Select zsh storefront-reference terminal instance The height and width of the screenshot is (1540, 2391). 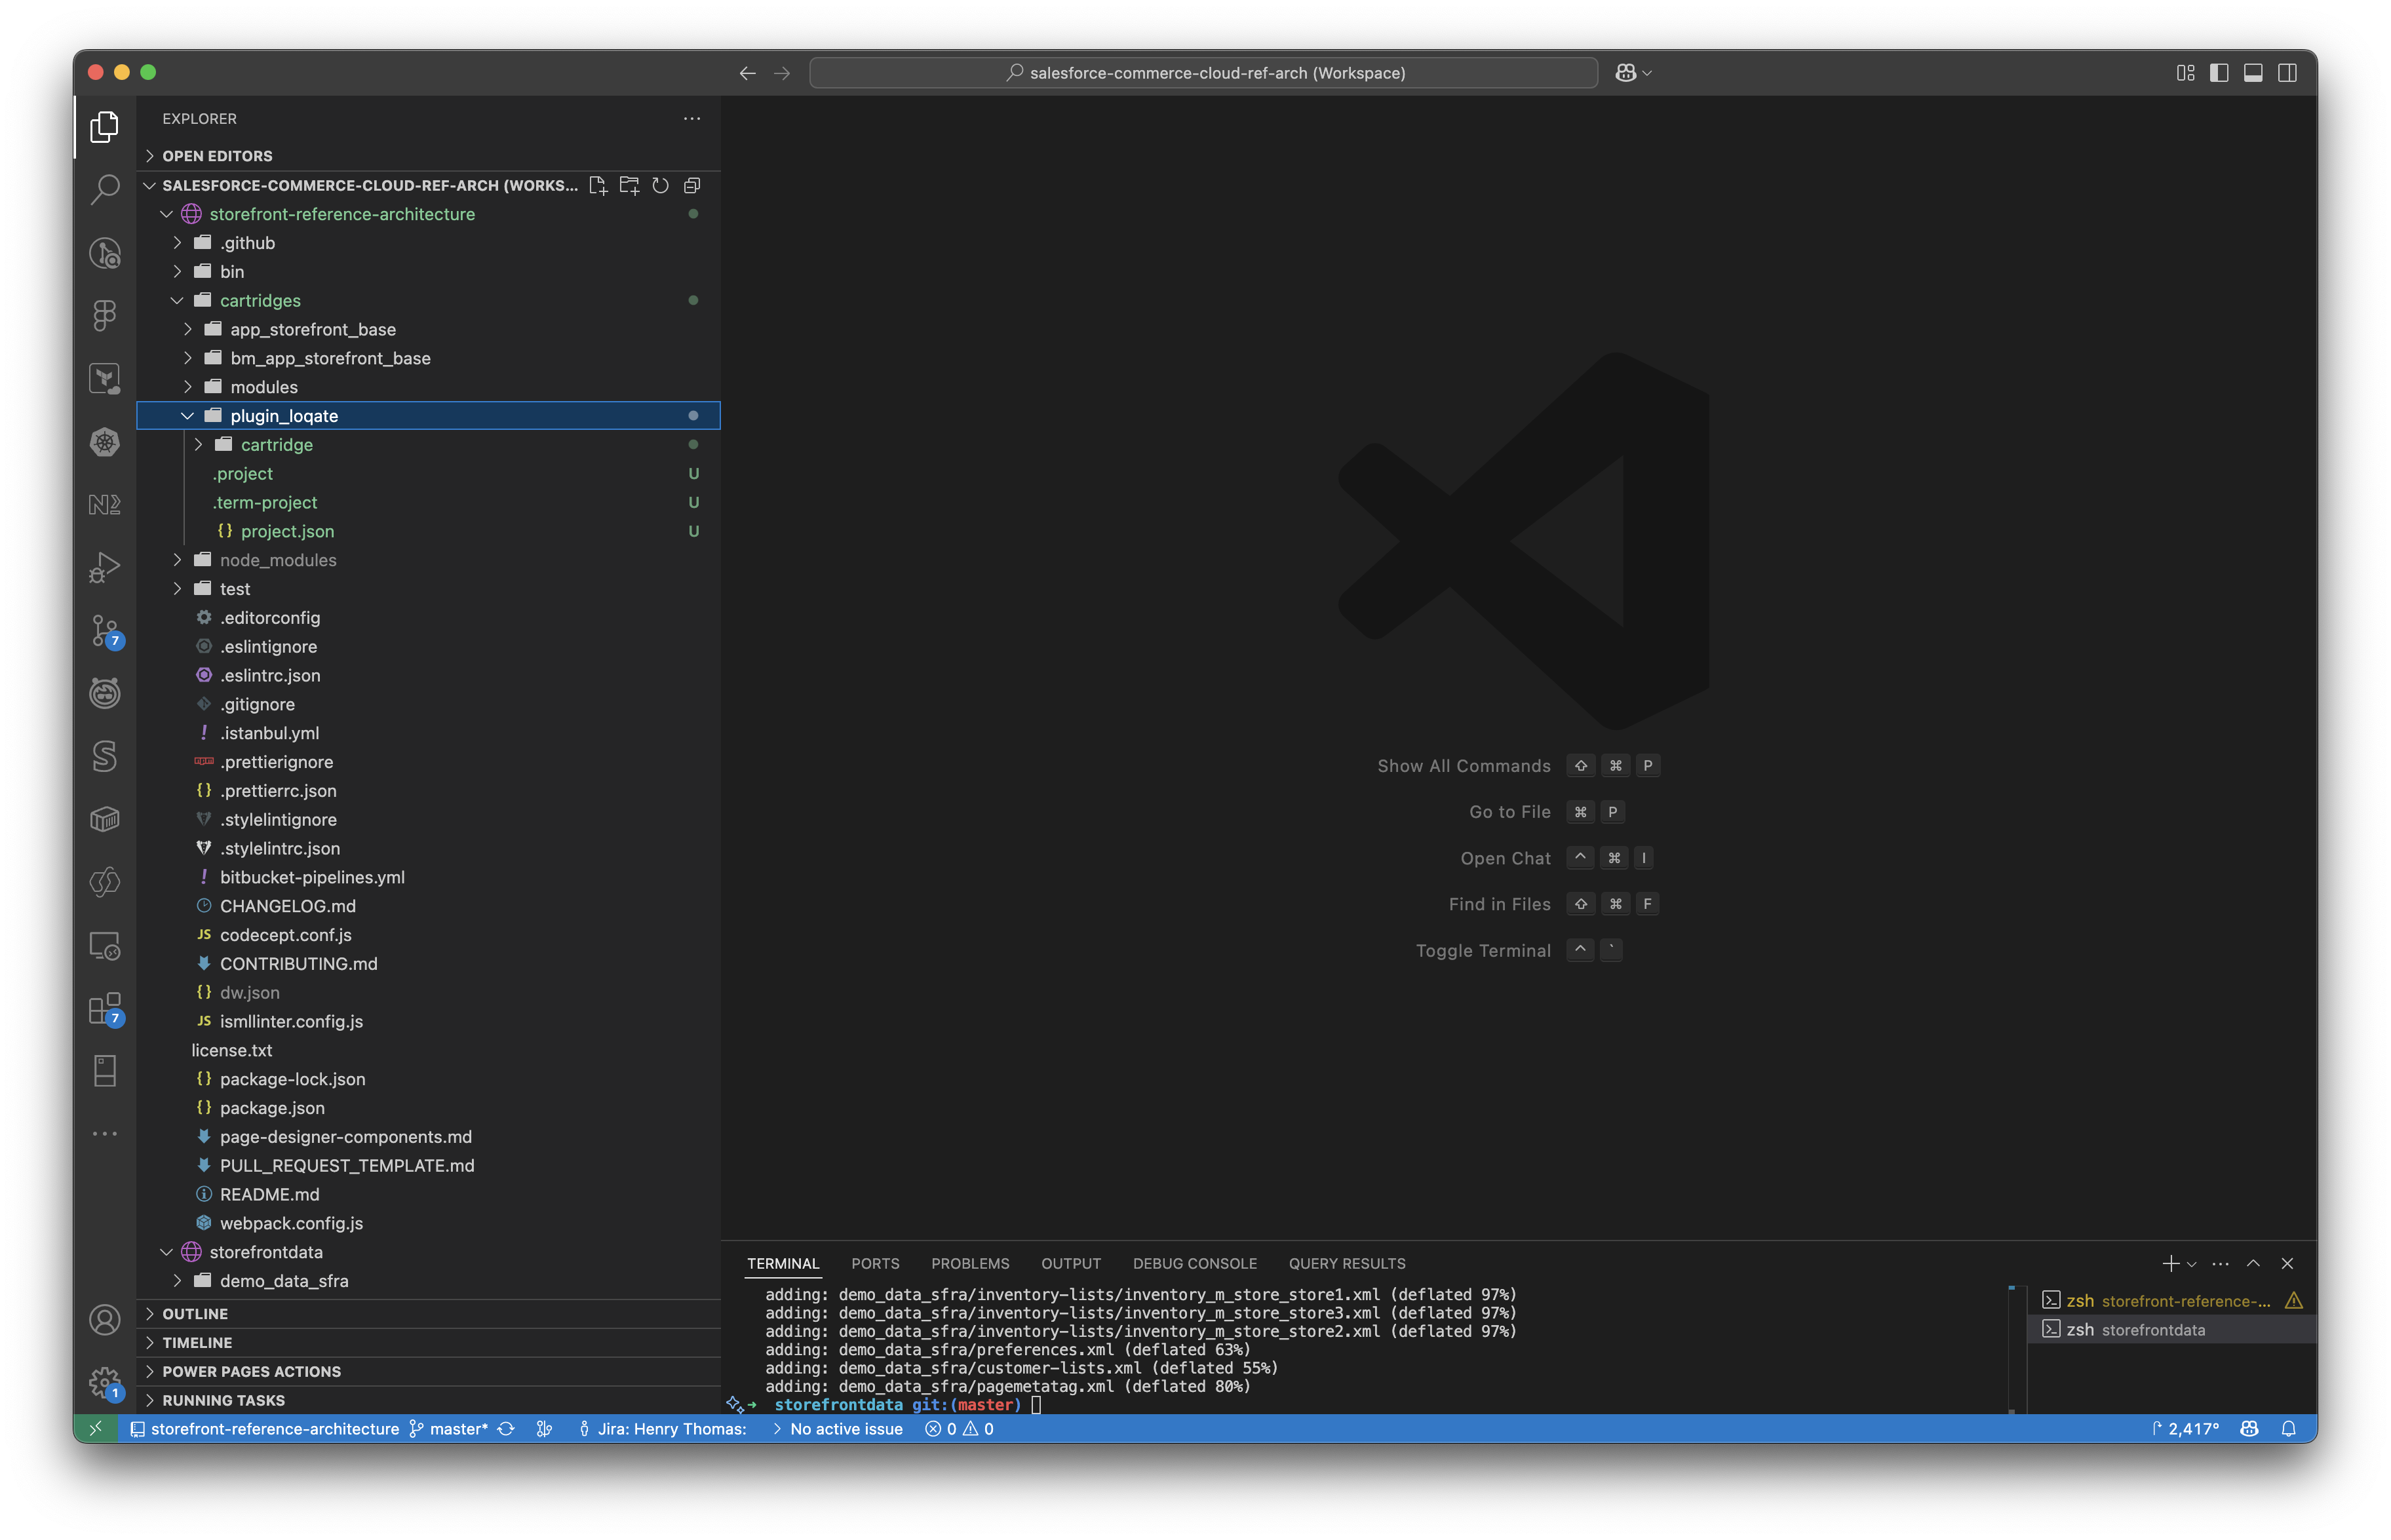2171,1301
